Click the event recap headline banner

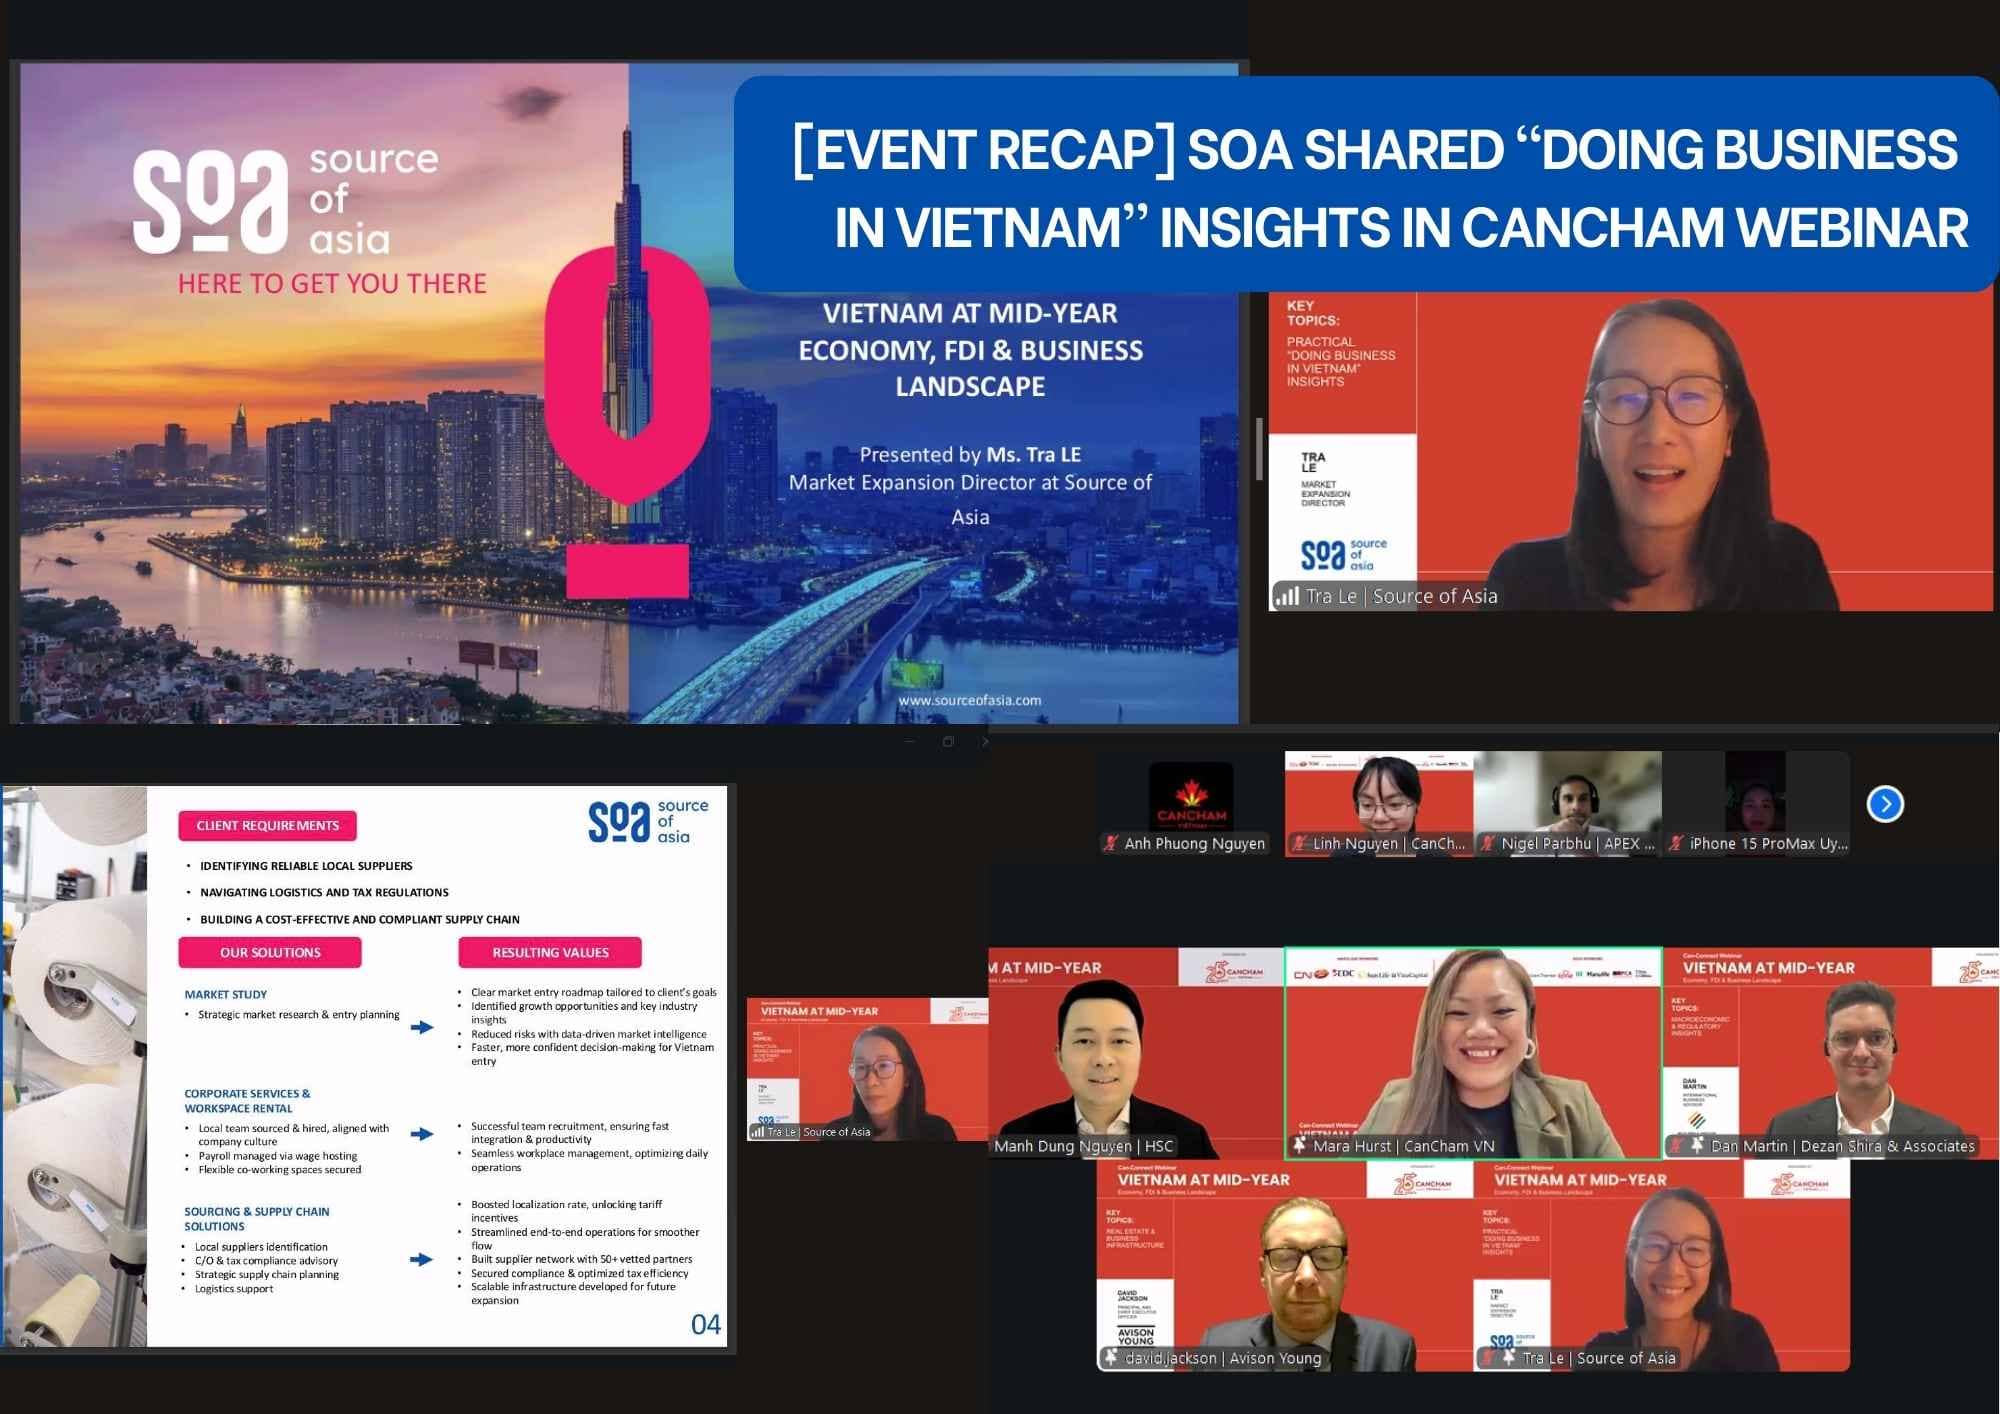tap(1366, 185)
